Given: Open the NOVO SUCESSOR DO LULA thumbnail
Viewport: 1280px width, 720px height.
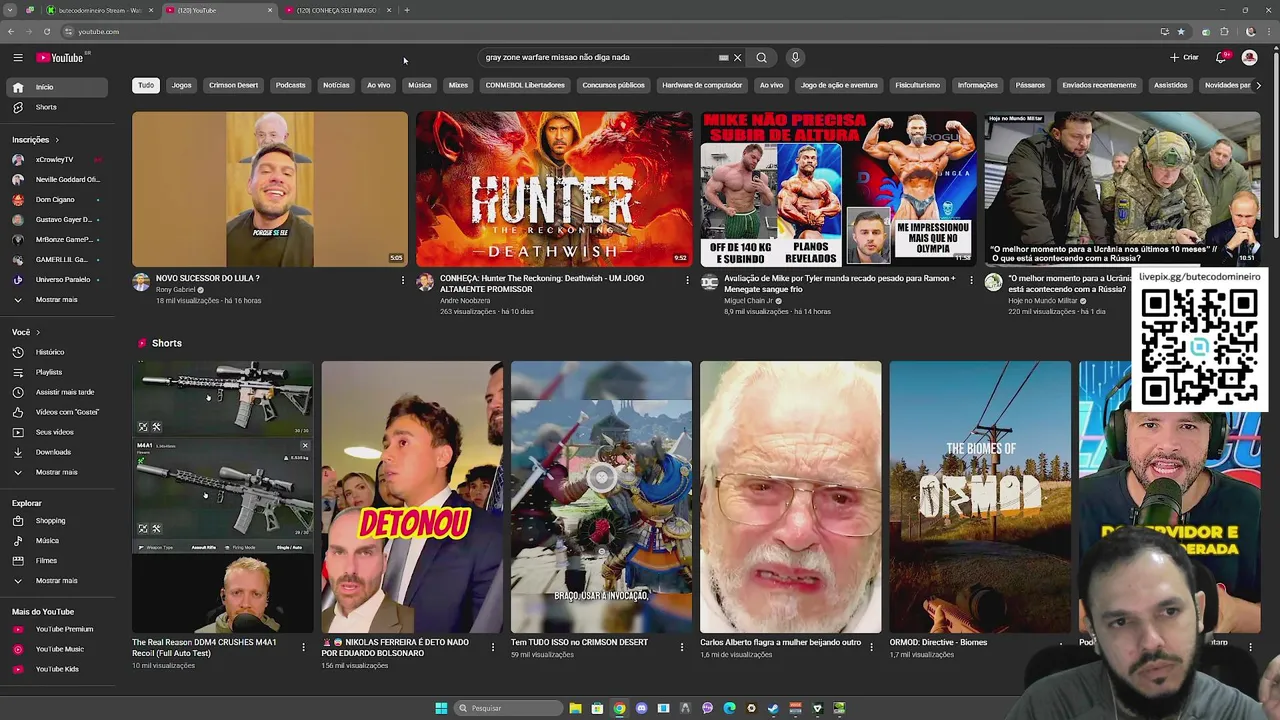Looking at the screenshot, I should click(x=270, y=189).
